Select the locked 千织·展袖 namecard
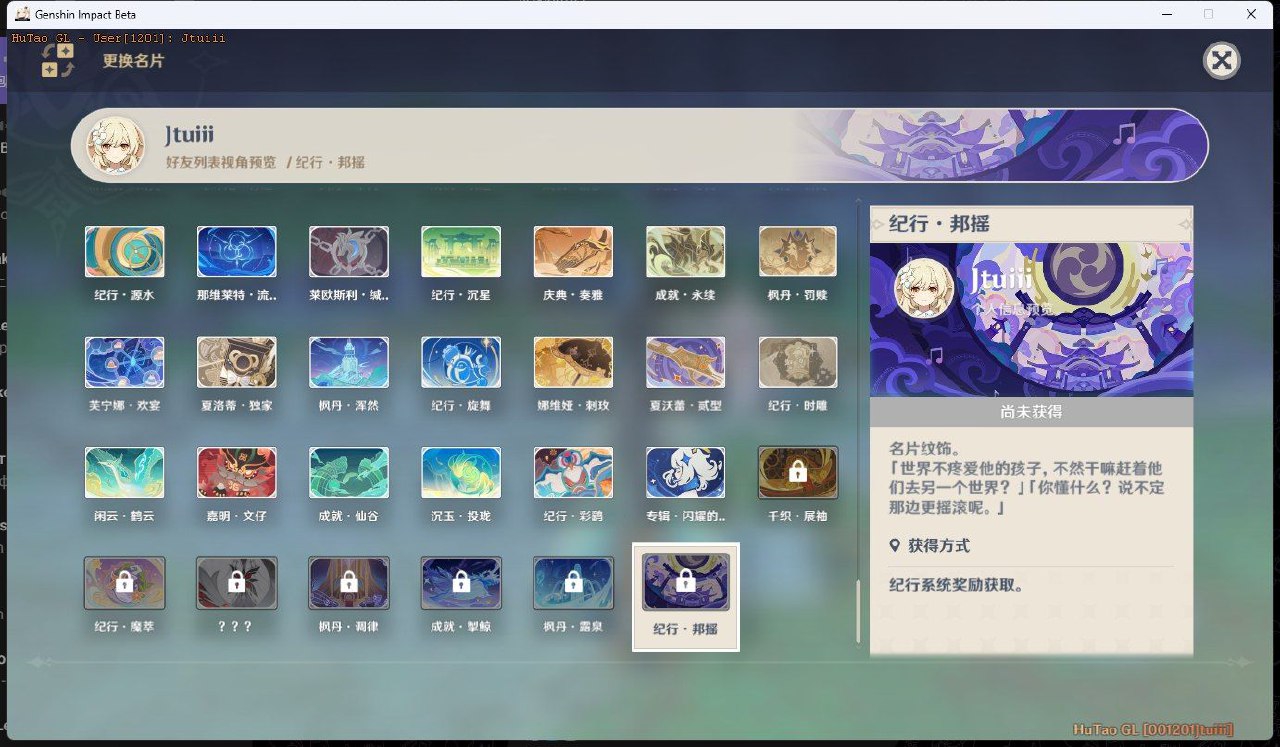The height and width of the screenshot is (747, 1280). [x=797, y=472]
